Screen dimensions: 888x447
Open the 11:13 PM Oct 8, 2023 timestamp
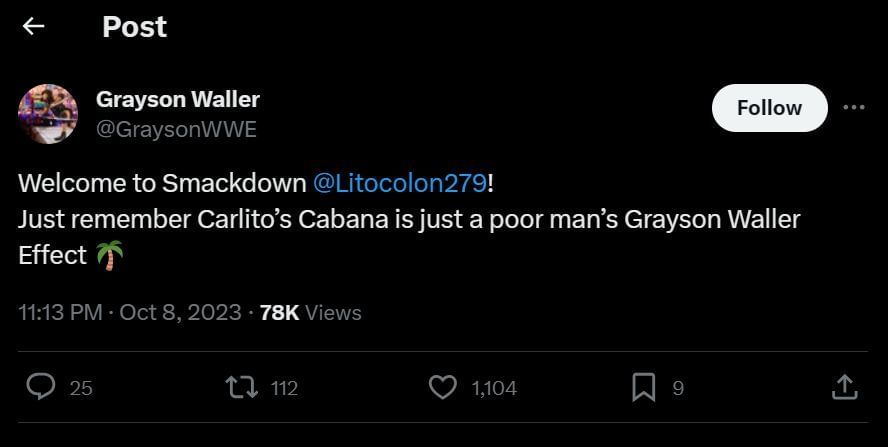click(x=130, y=312)
